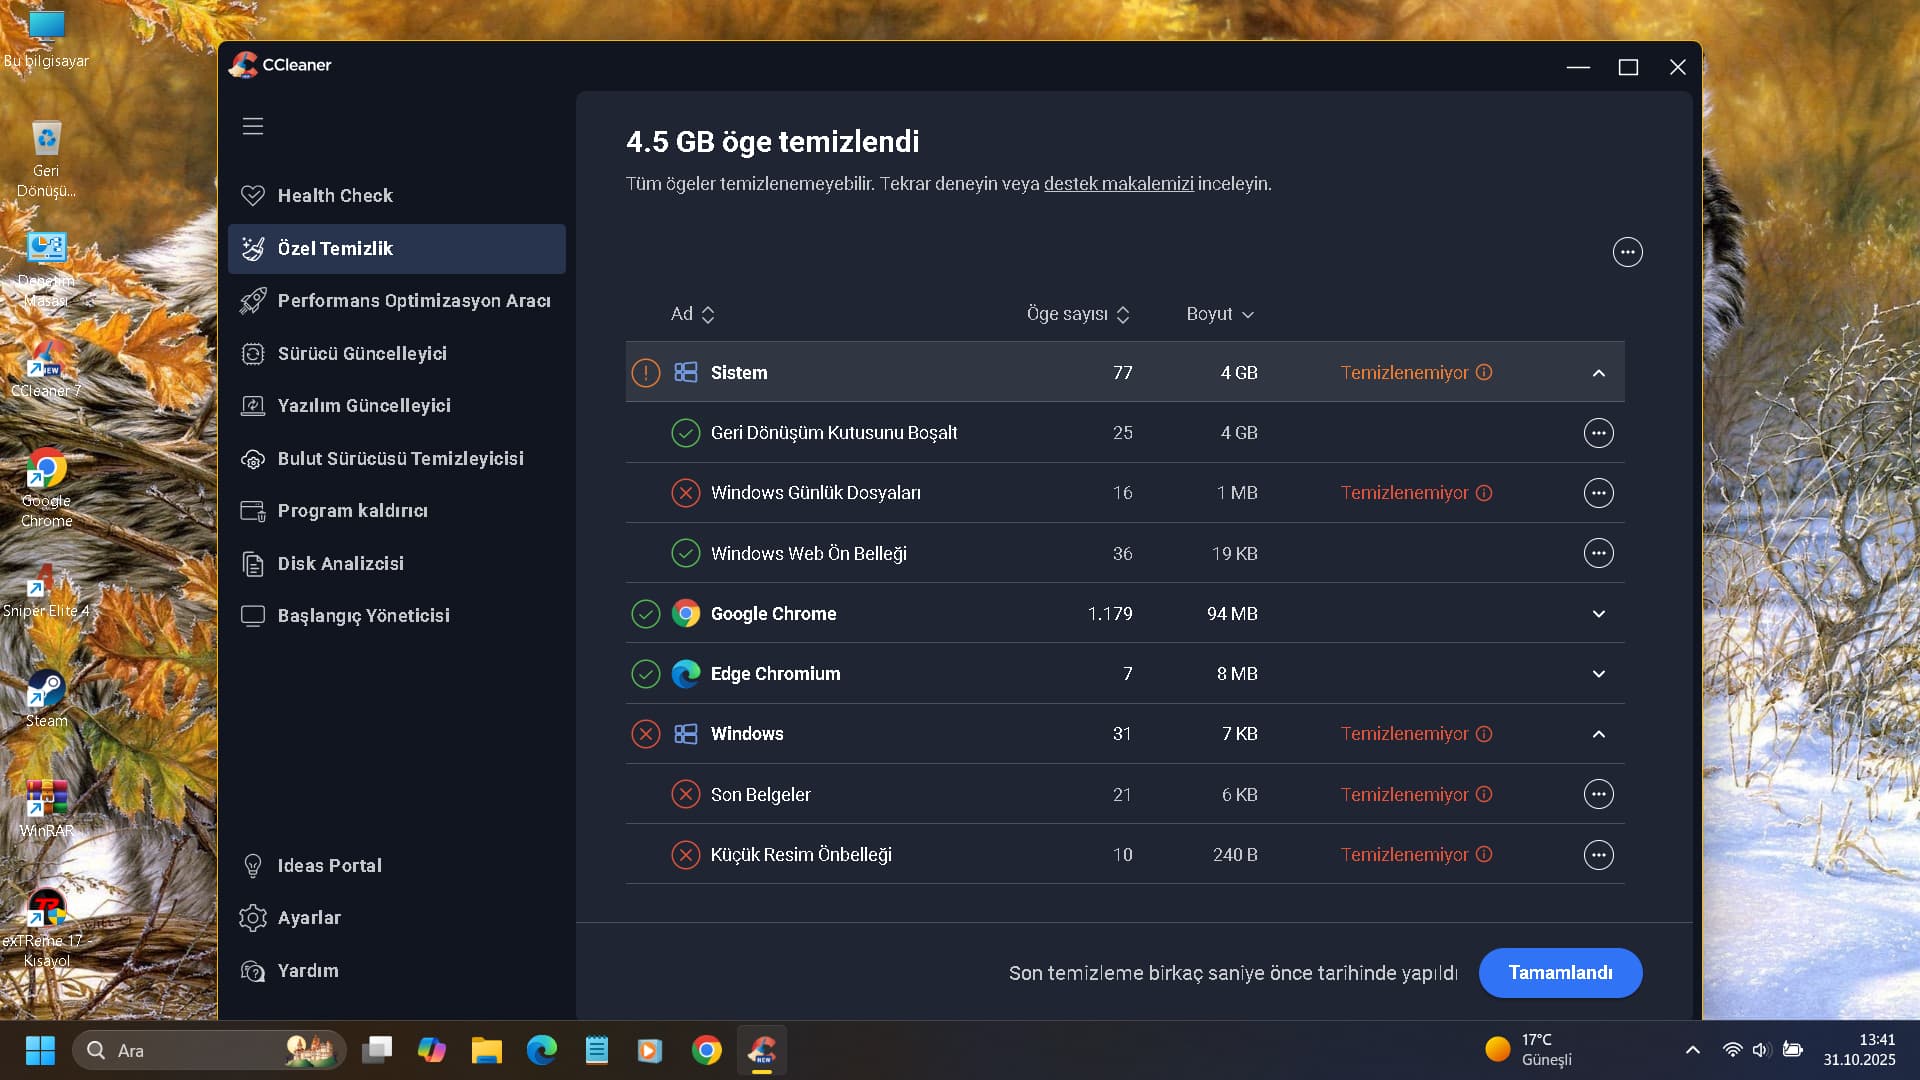This screenshot has height=1080, width=1920.
Task: Open more options for Küçük Resim Önbelleği
Action: tap(1598, 855)
